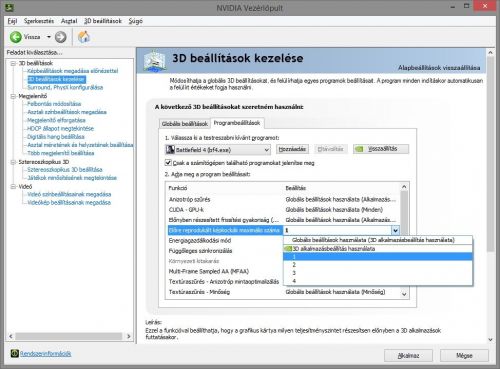This screenshot has height=369, width=500.
Task: Toggle checkbox Csak a számítógépen található programokat
Action: 168,163
